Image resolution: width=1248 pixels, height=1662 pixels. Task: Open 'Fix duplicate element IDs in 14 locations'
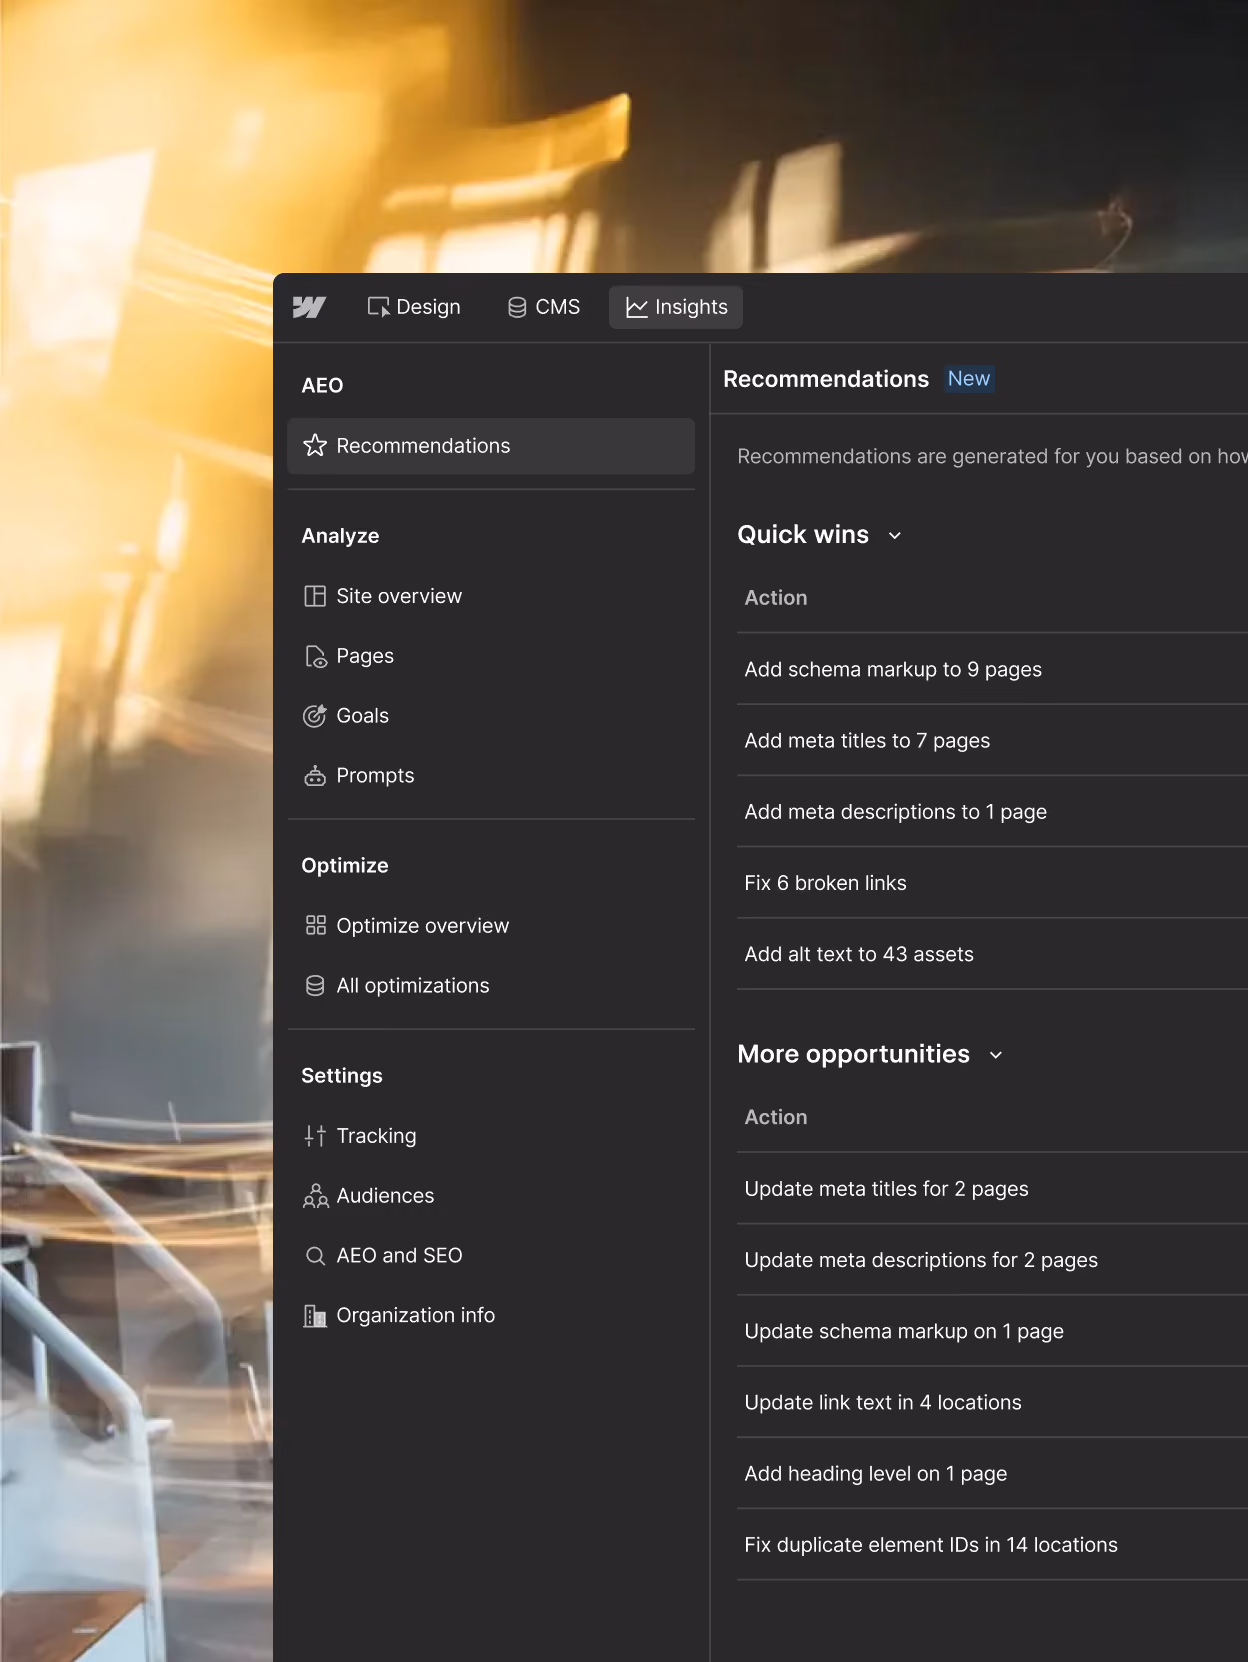pyautogui.click(x=992, y=1545)
